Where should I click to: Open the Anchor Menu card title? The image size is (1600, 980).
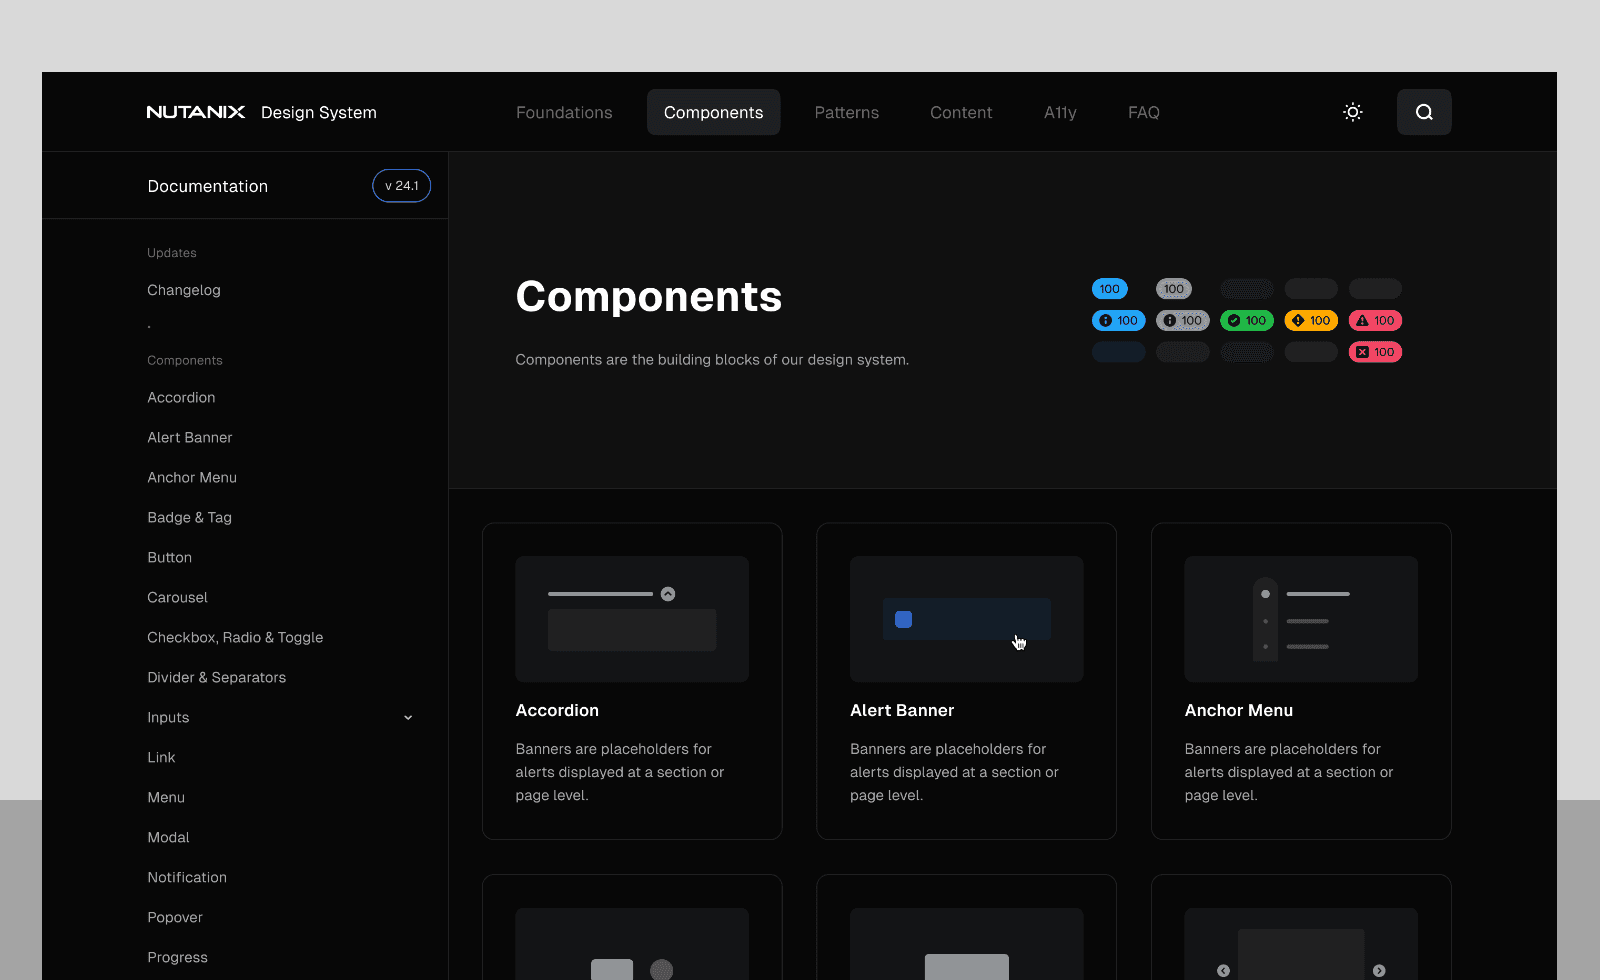click(x=1239, y=710)
